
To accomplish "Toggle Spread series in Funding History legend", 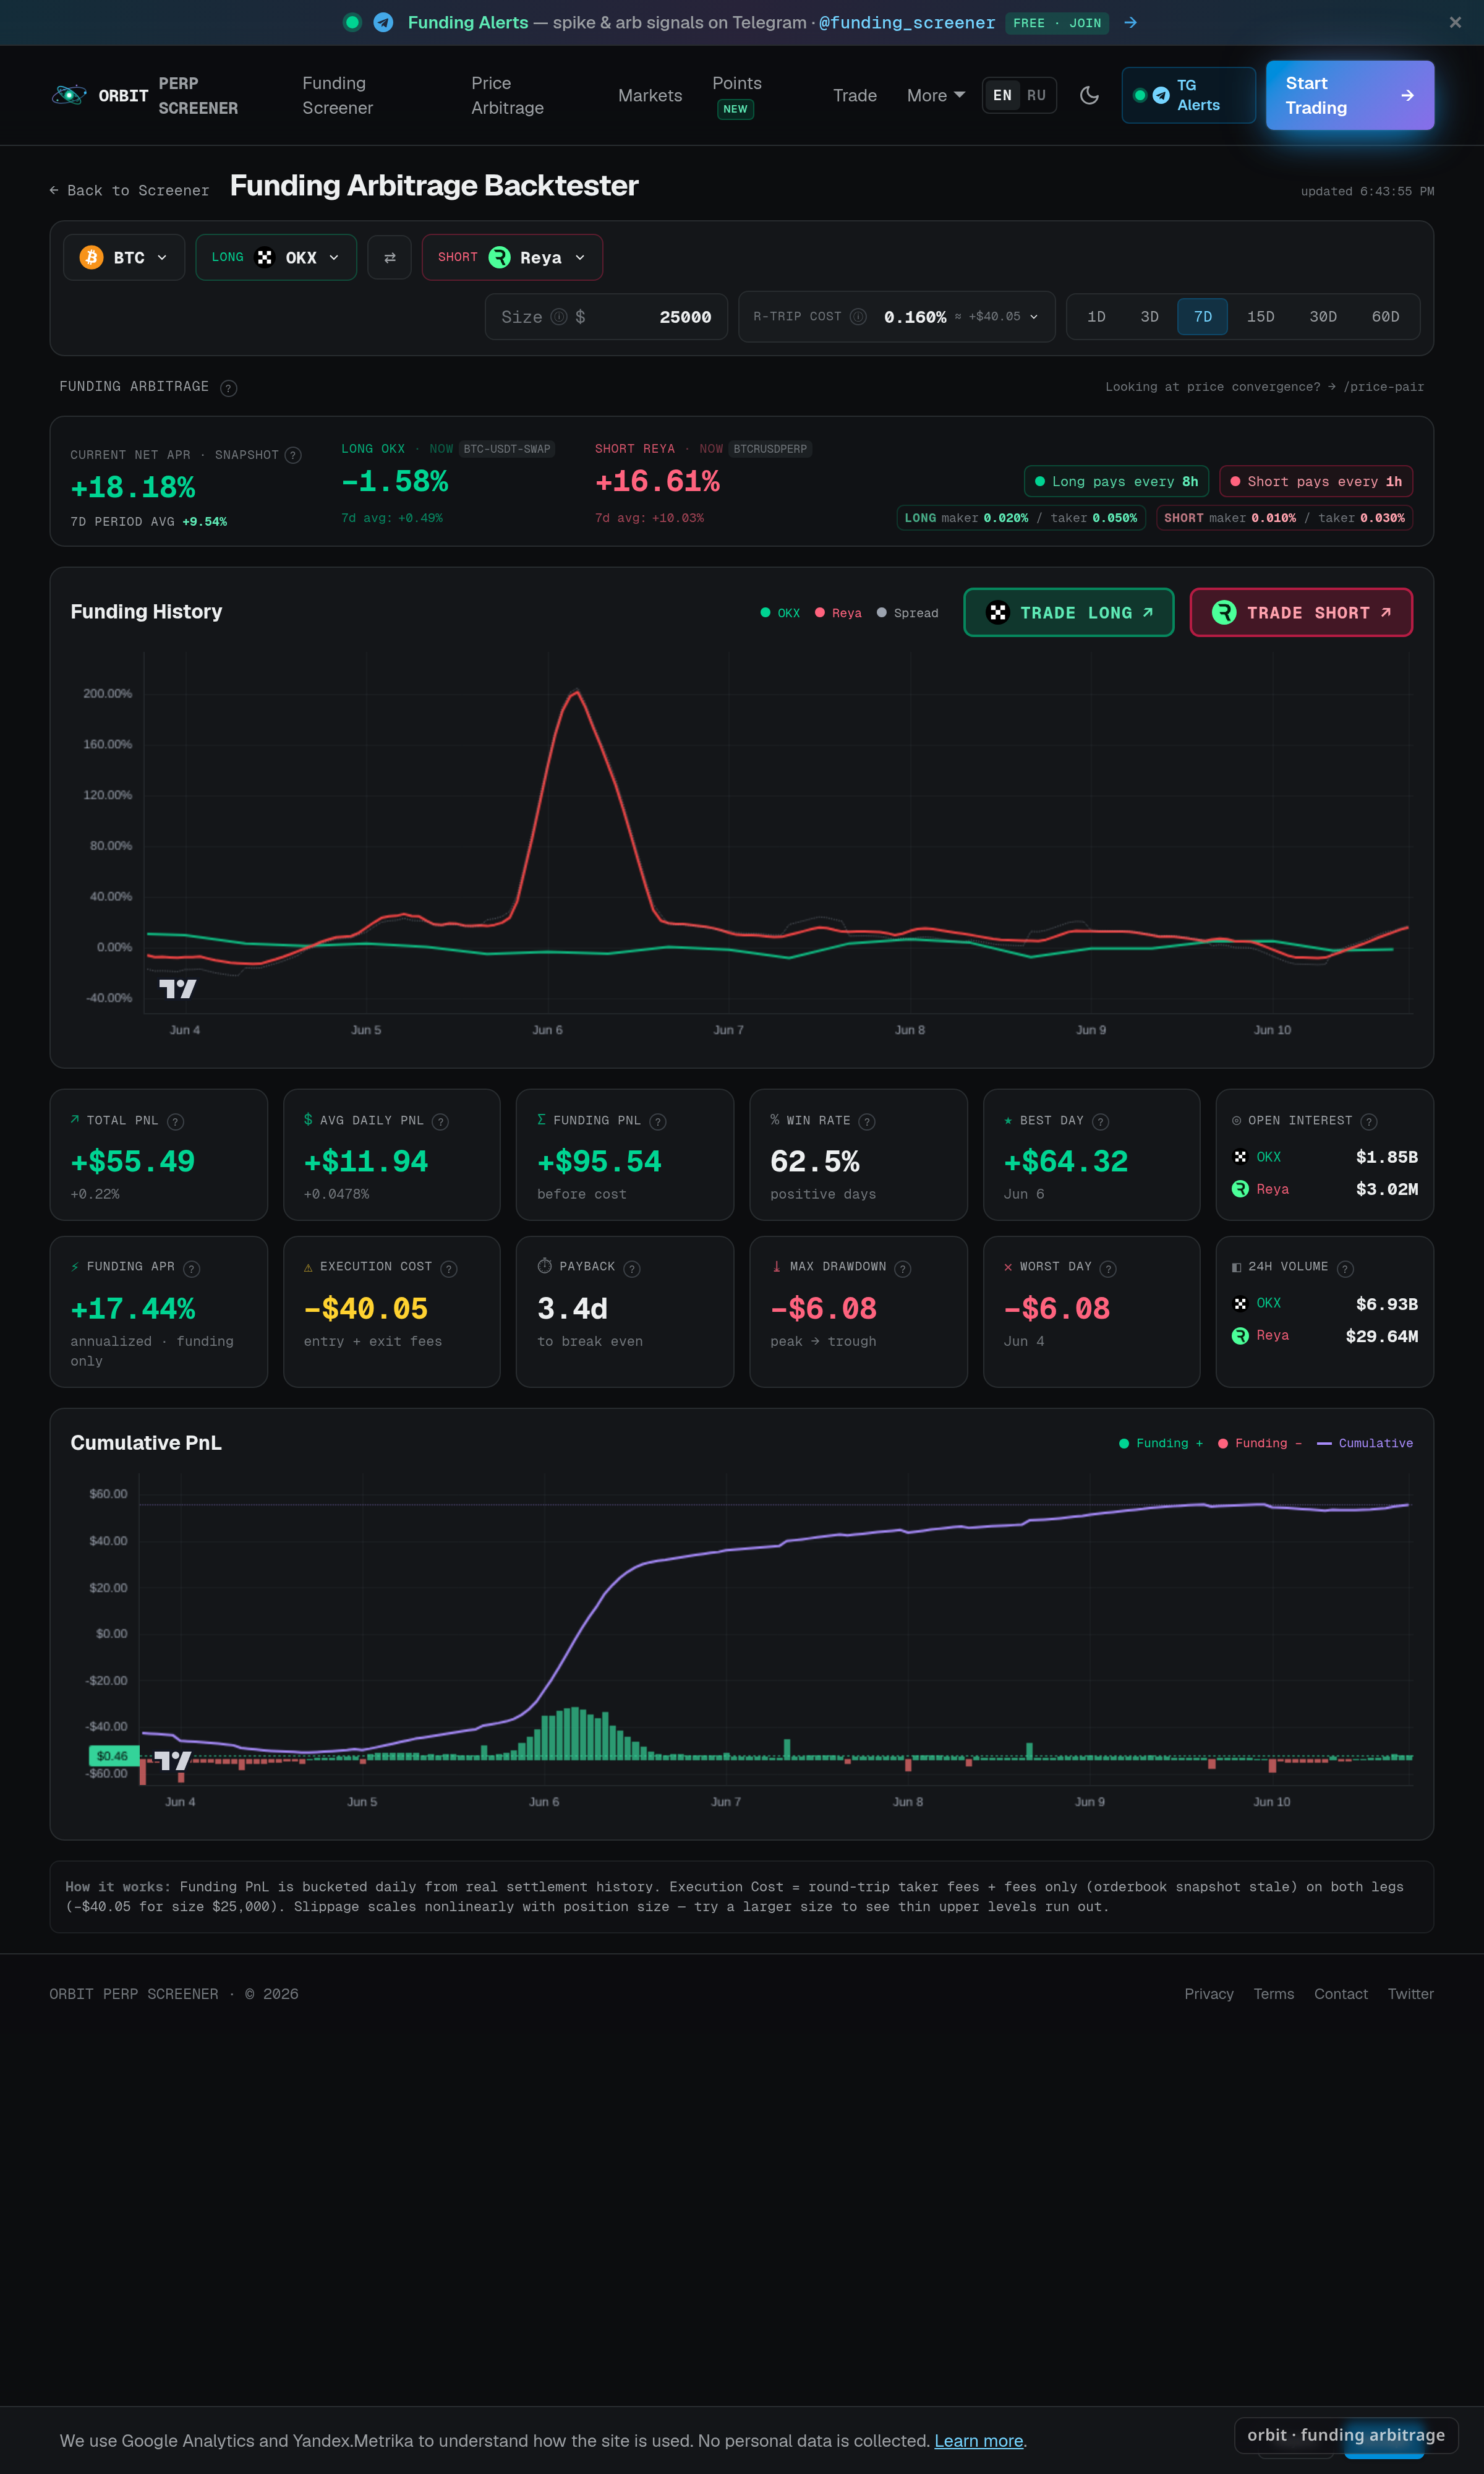I will coord(907,613).
